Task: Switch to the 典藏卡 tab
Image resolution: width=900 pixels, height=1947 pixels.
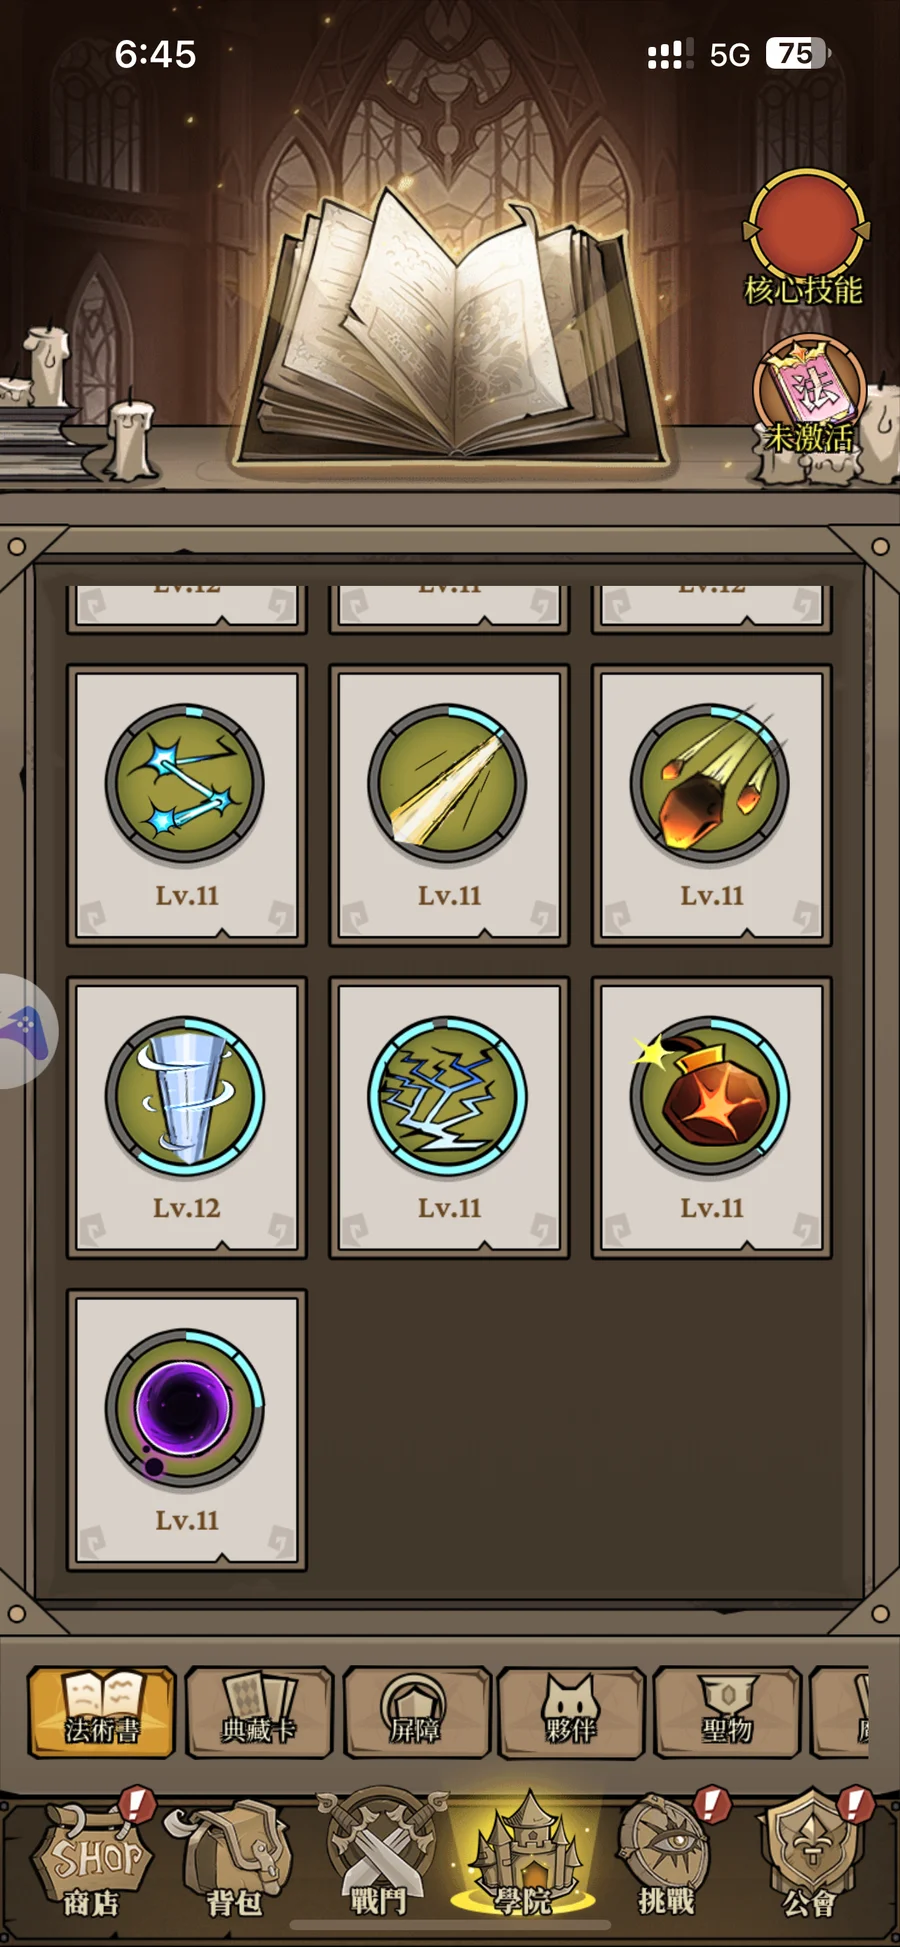Action: (259, 1712)
